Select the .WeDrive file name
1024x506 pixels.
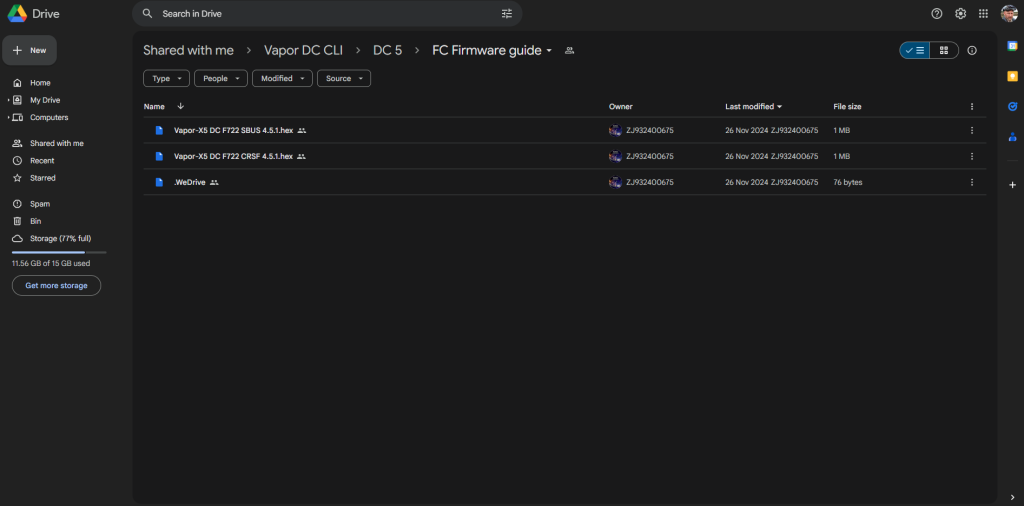[189, 182]
